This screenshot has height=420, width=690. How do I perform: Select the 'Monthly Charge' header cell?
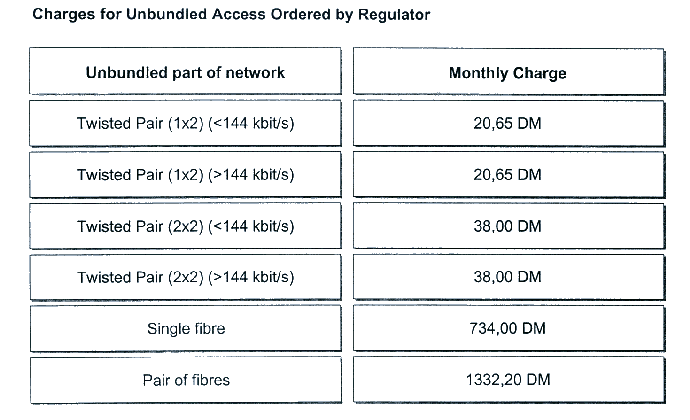pyautogui.click(x=509, y=71)
